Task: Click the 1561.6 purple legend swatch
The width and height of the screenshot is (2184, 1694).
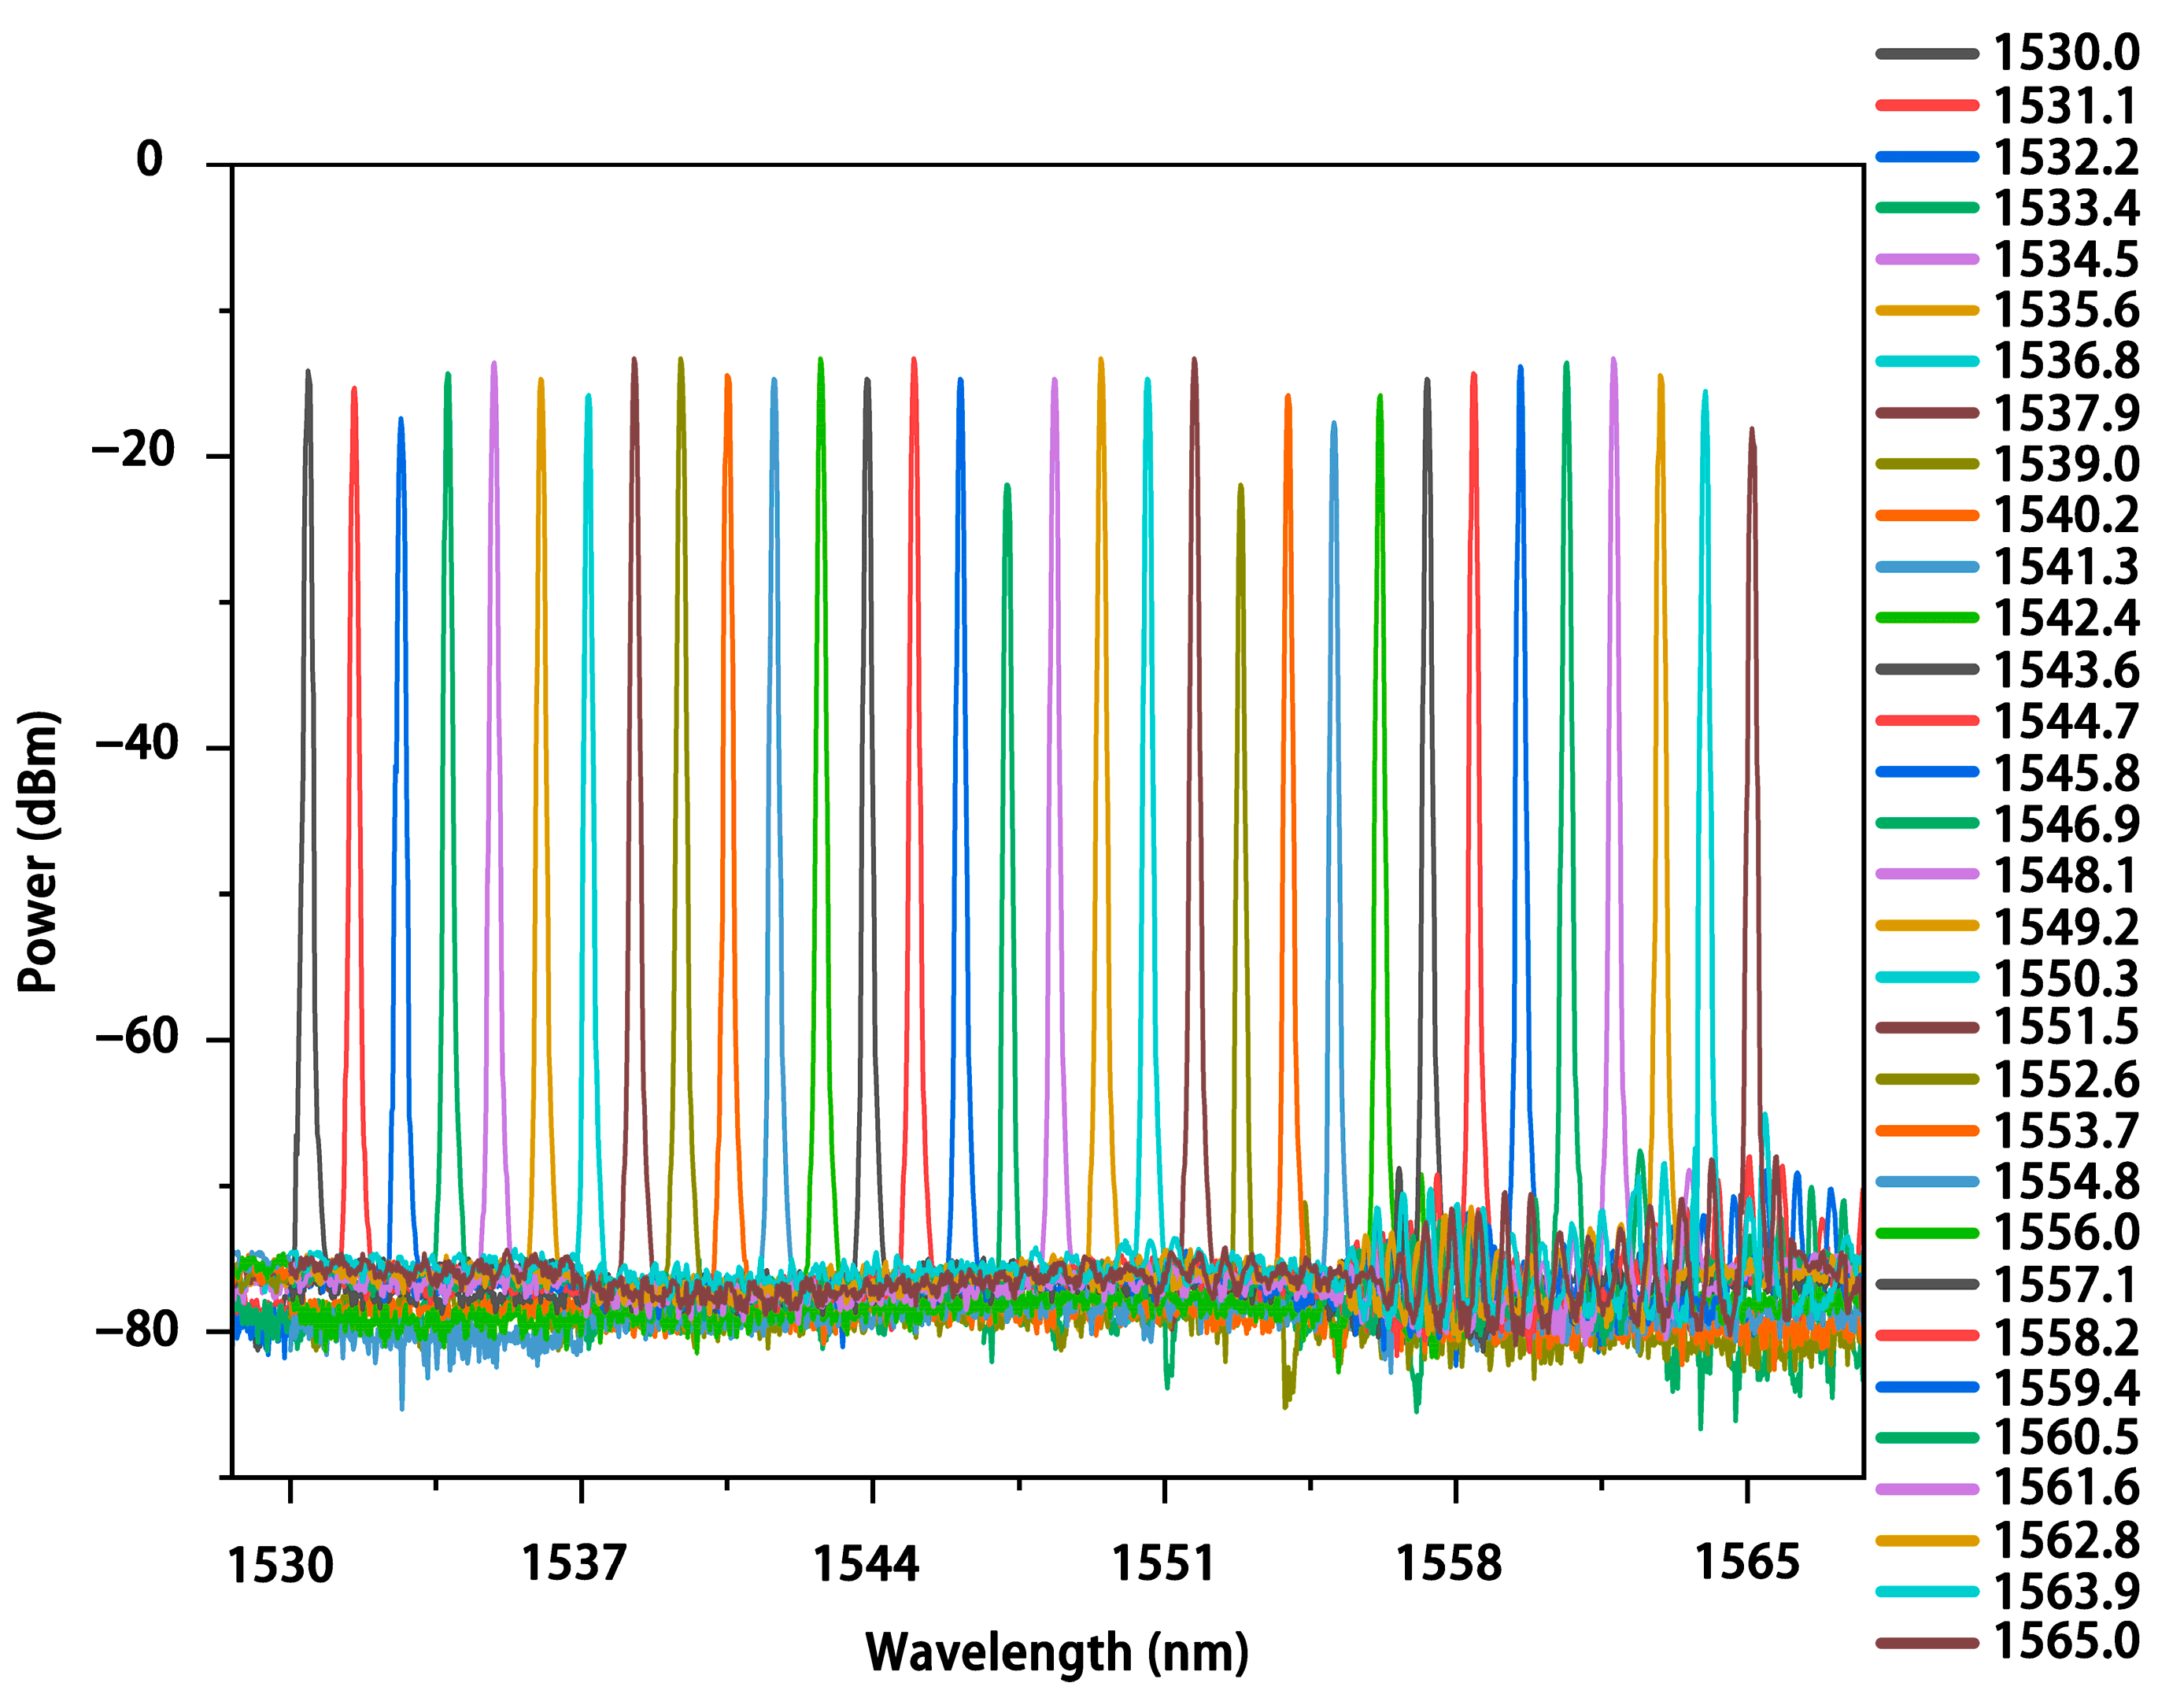Action: 1927,1489
